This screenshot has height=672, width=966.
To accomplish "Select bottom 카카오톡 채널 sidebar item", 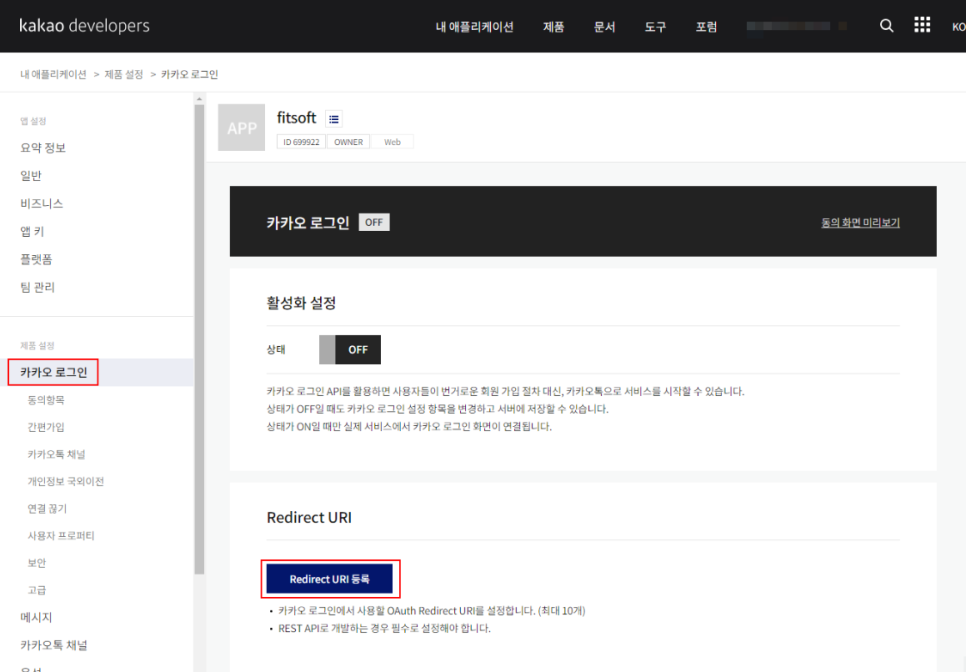I will [54, 646].
